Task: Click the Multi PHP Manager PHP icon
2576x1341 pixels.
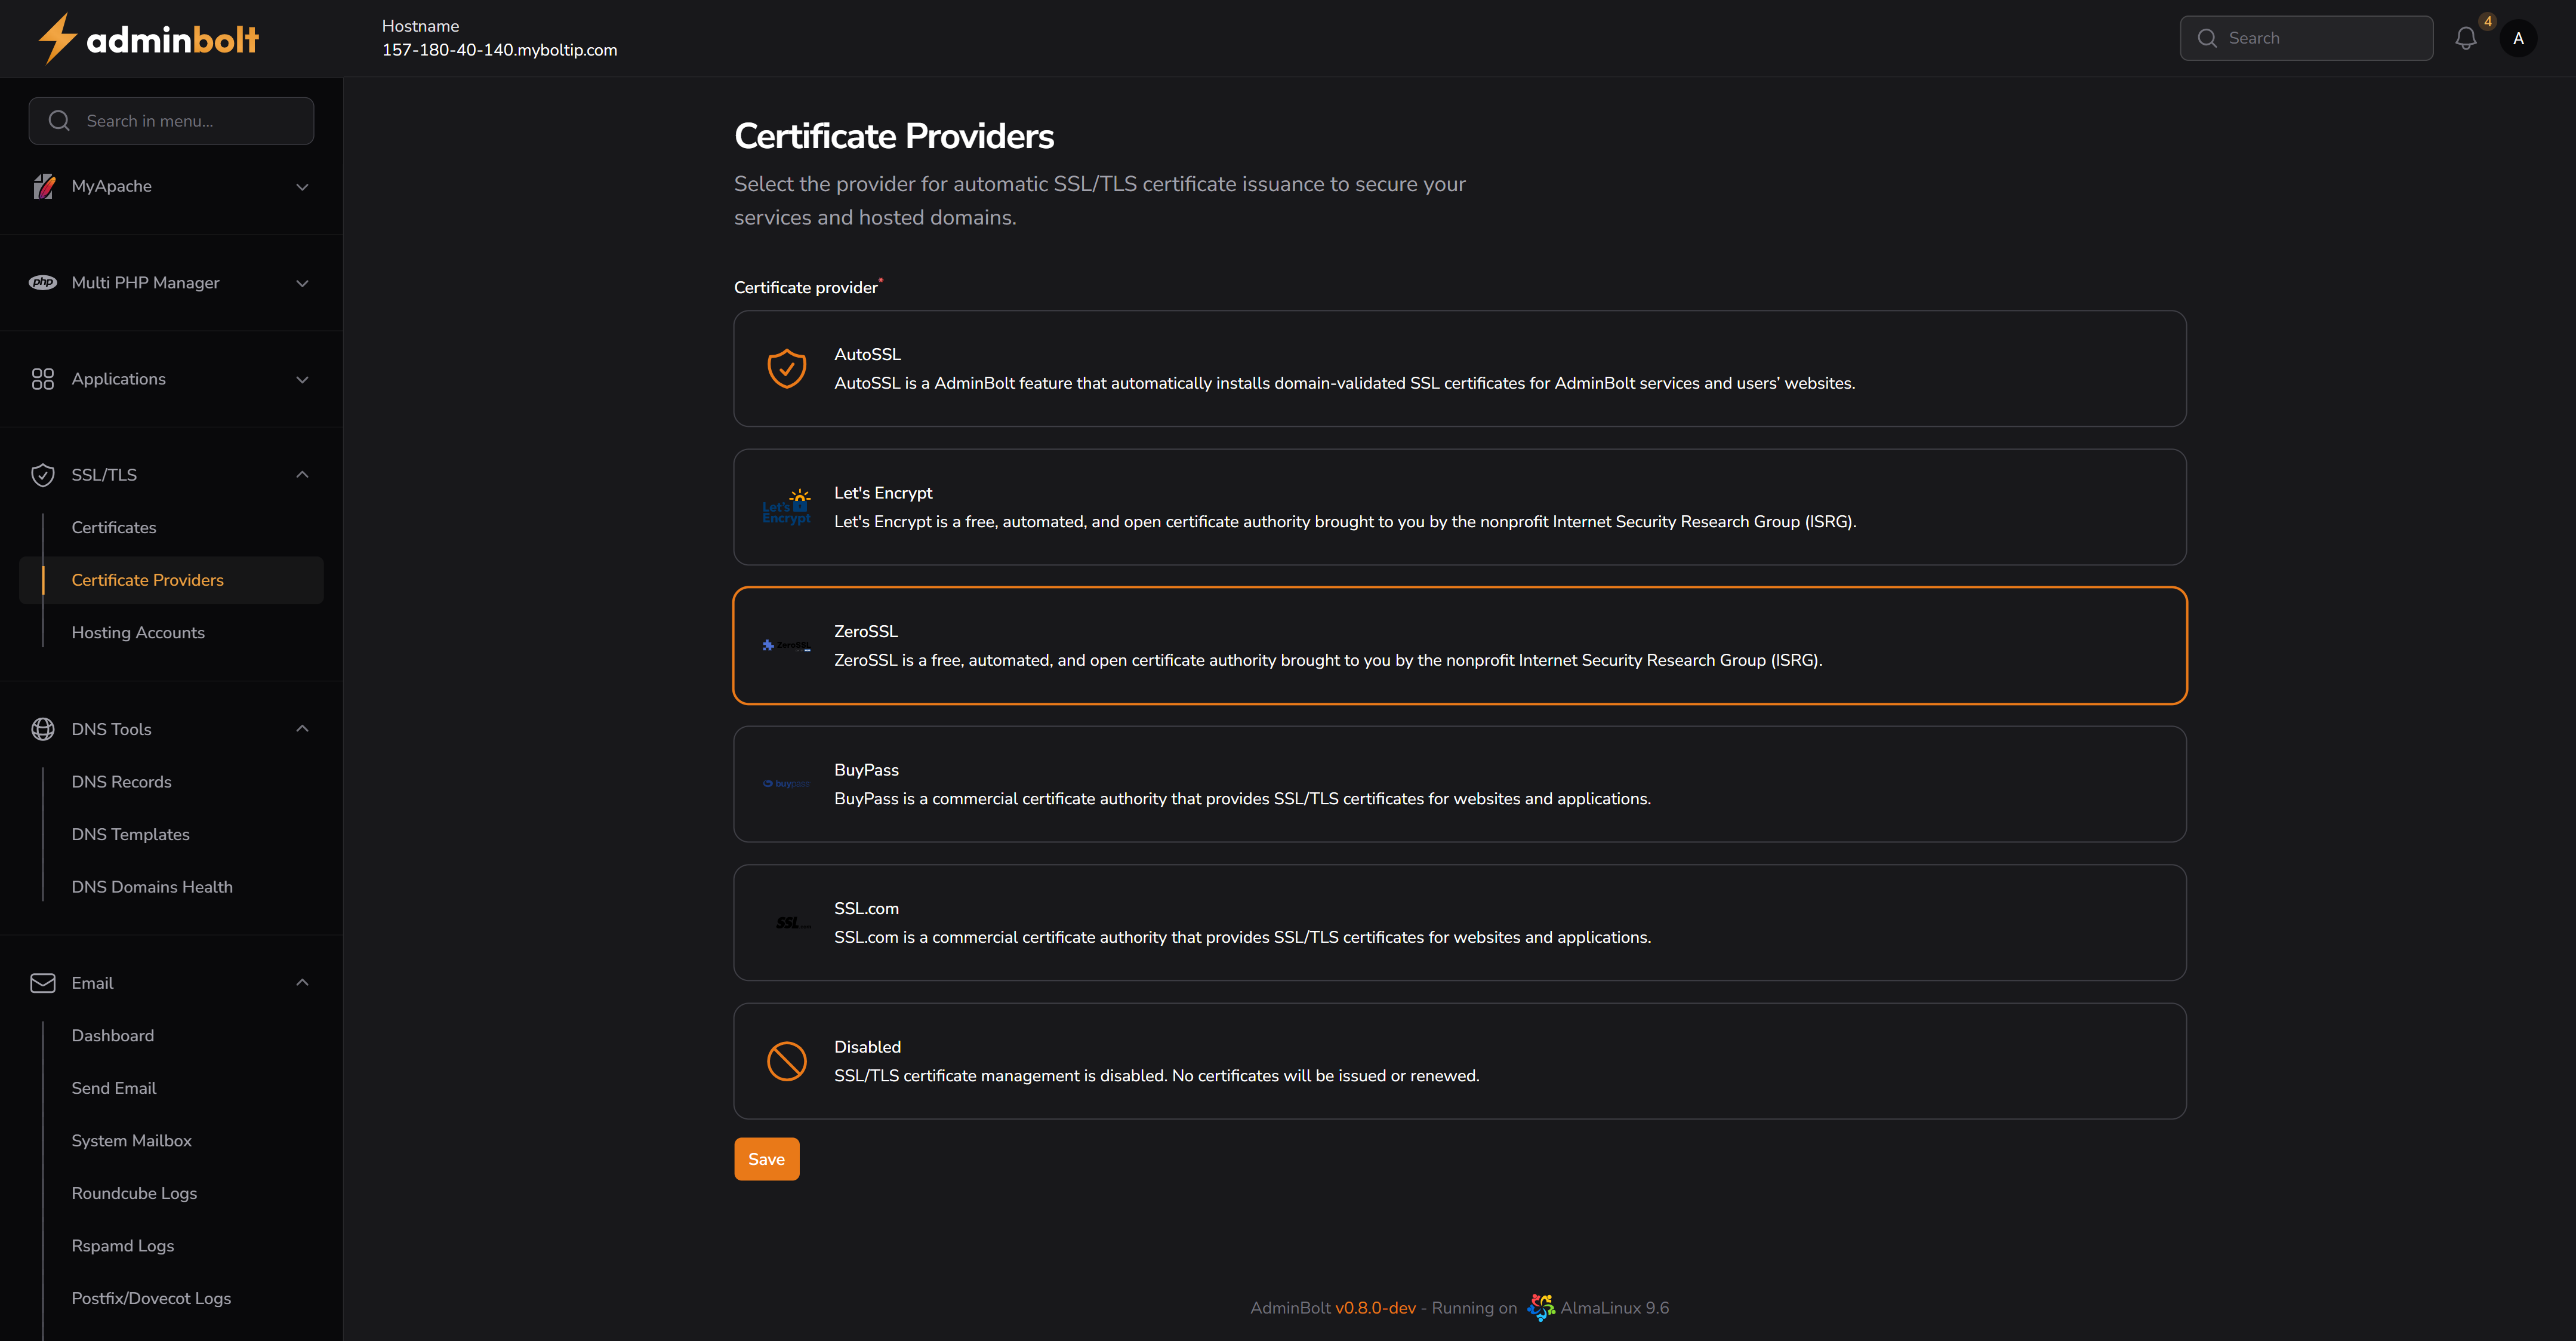Action: coord(43,283)
